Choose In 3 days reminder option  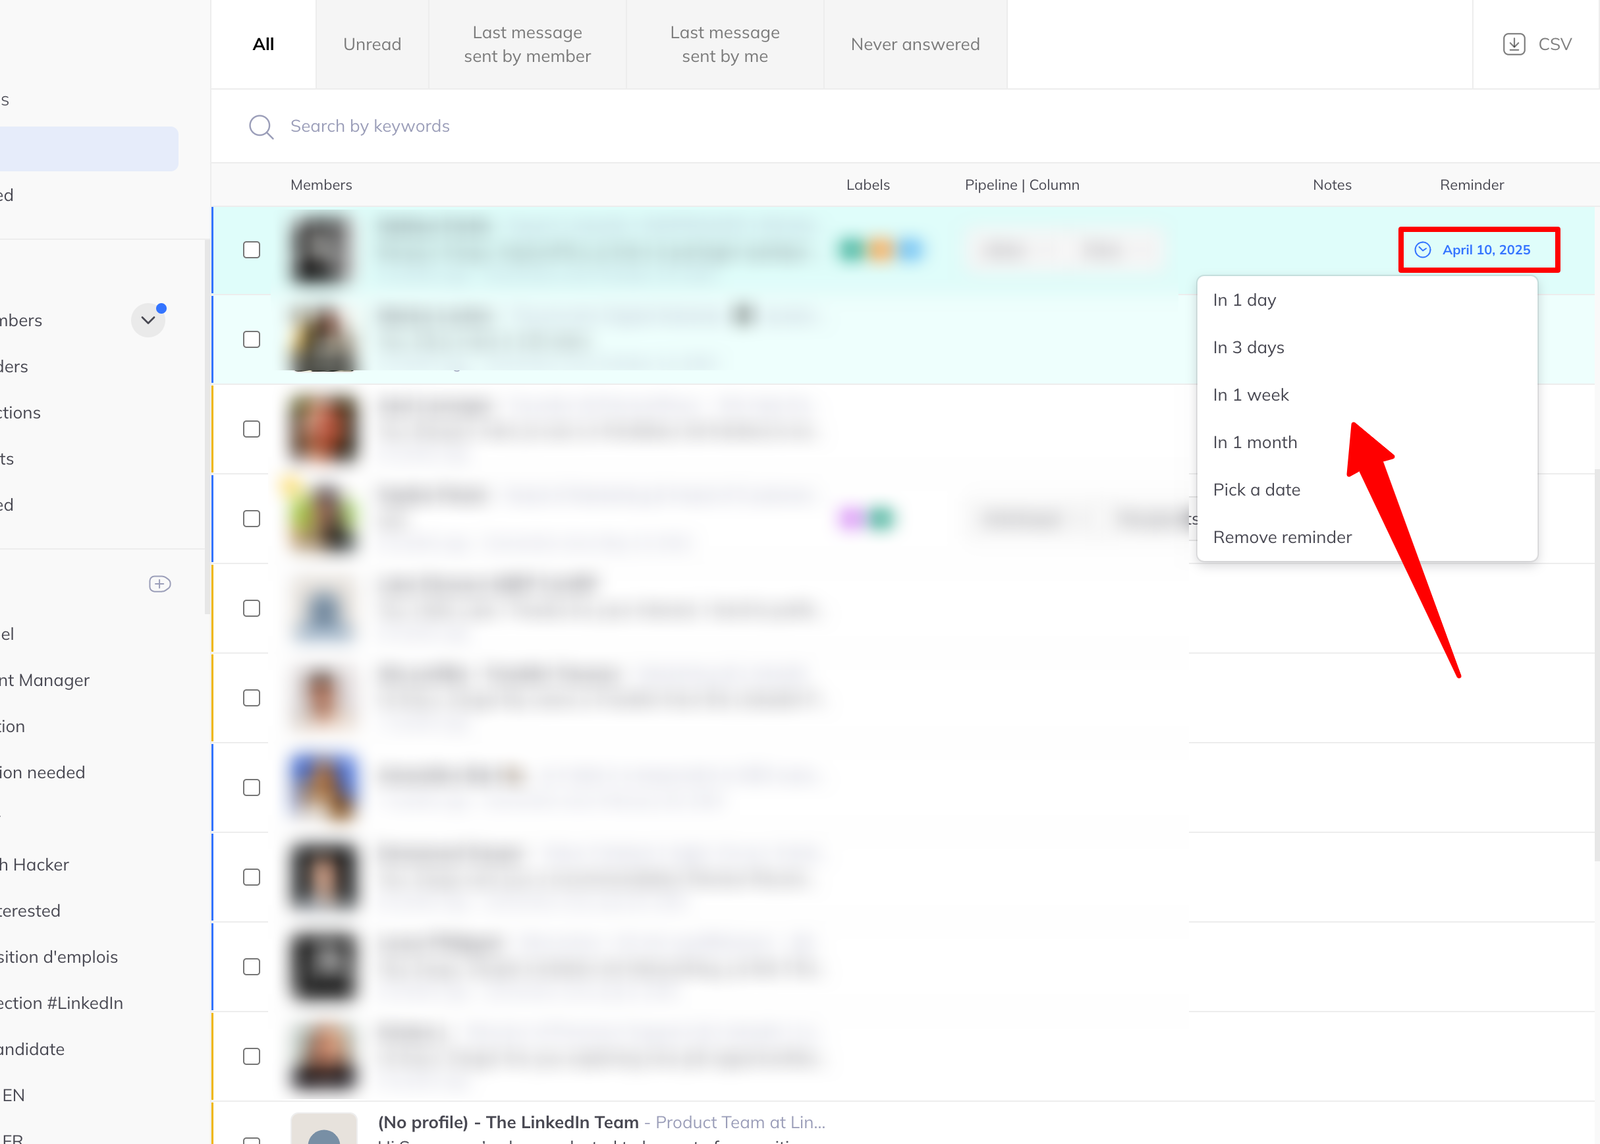click(1366, 347)
